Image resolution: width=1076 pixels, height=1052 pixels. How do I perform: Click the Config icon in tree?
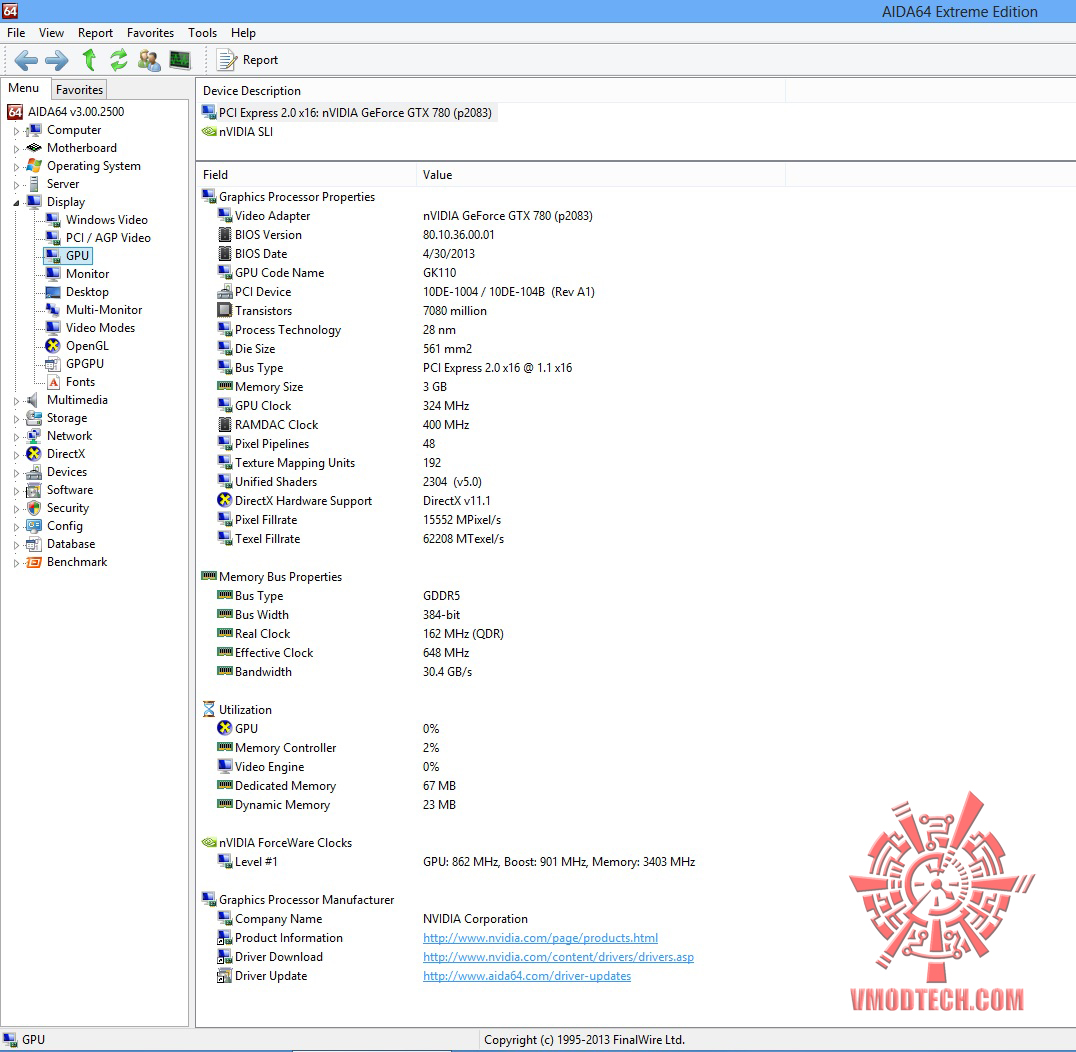34,526
